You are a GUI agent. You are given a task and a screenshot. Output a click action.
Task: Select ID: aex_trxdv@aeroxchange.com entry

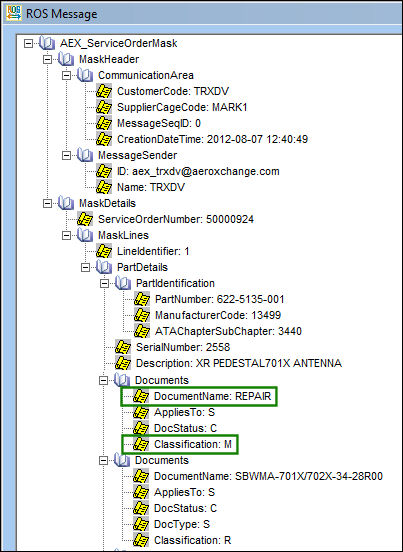[x=198, y=172]
